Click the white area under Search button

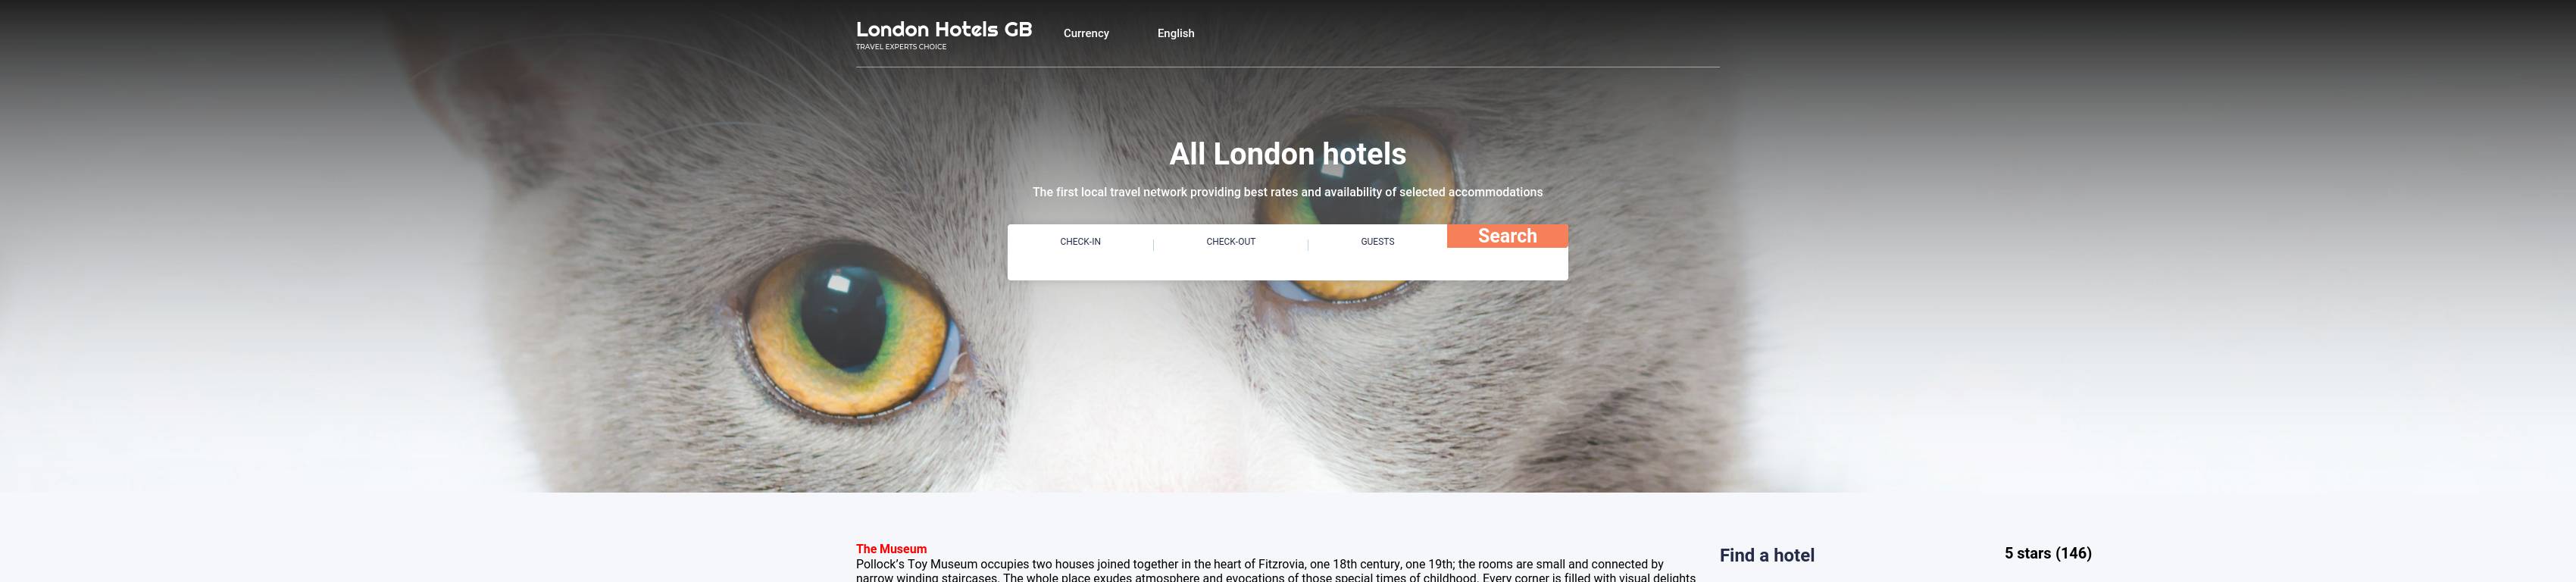coord(1507,264)
